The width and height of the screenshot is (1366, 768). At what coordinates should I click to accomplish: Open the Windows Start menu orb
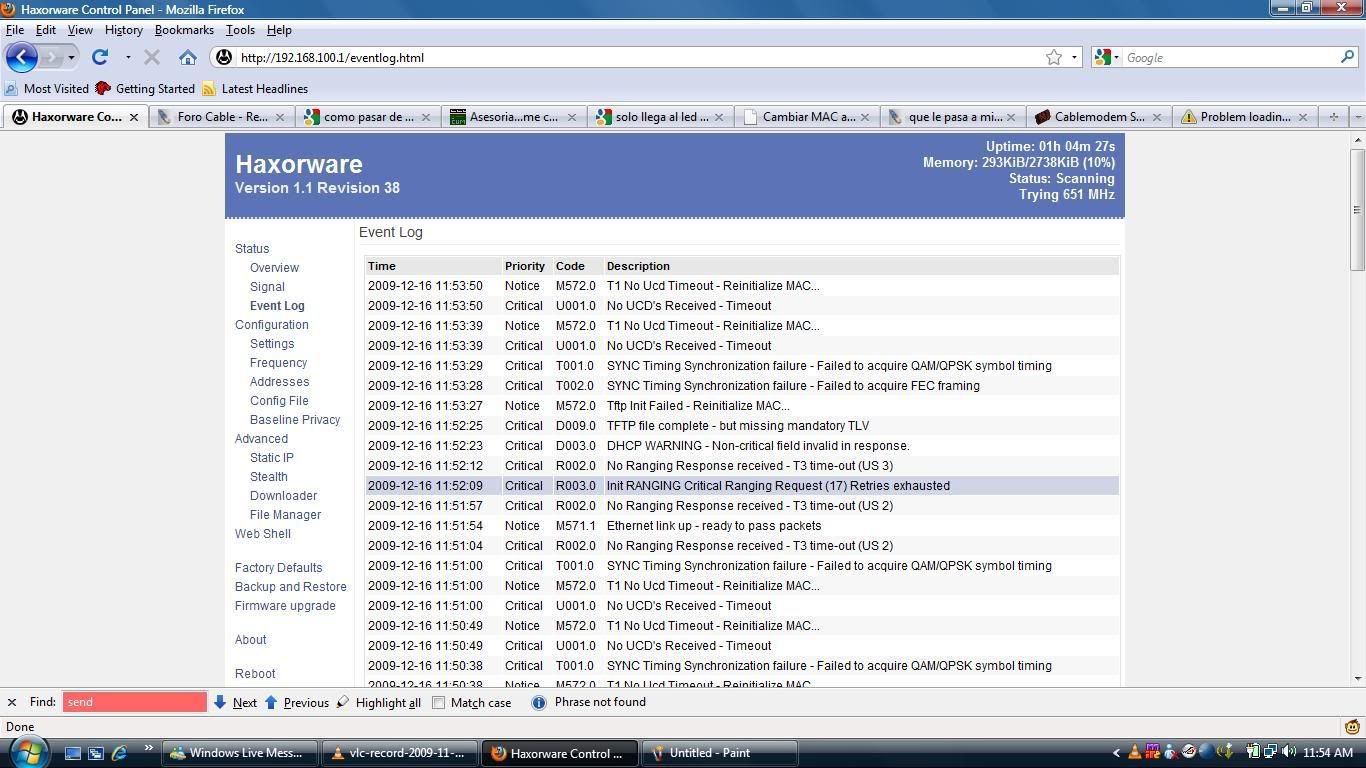27,751
